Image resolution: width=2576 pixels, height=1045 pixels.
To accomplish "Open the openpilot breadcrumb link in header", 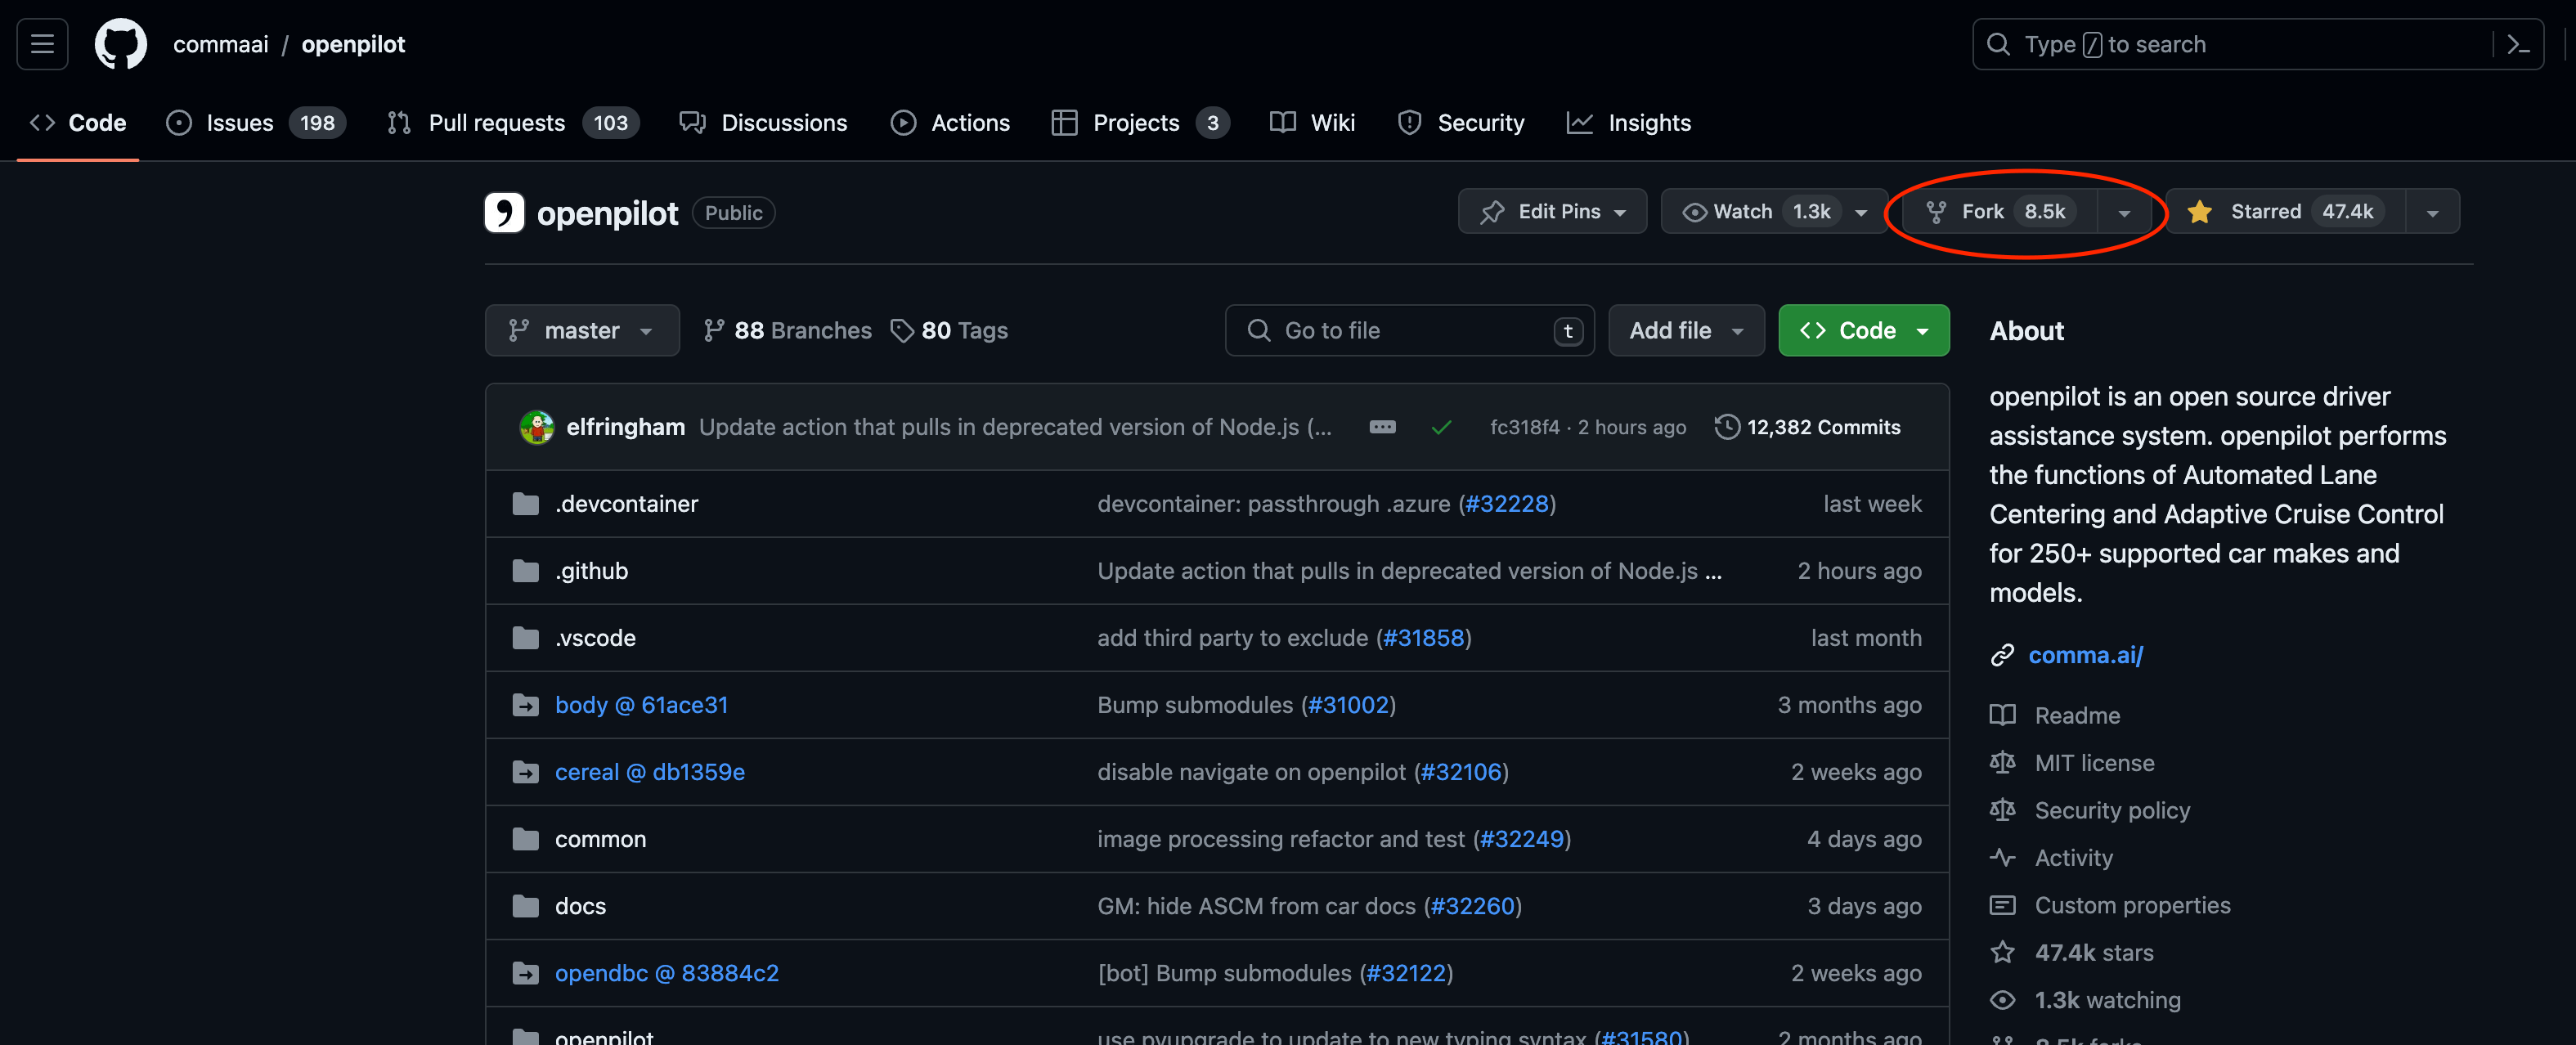I will (x=353, y=44).
